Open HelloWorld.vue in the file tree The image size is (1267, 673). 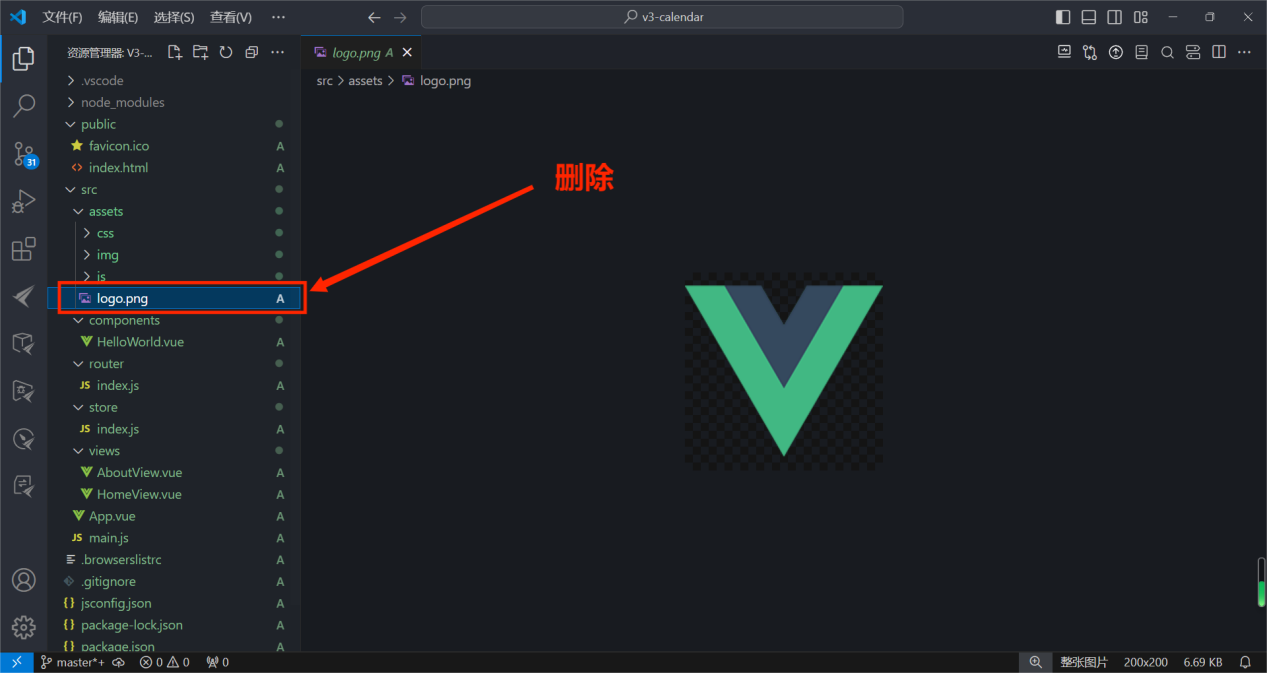pos(175,342)
